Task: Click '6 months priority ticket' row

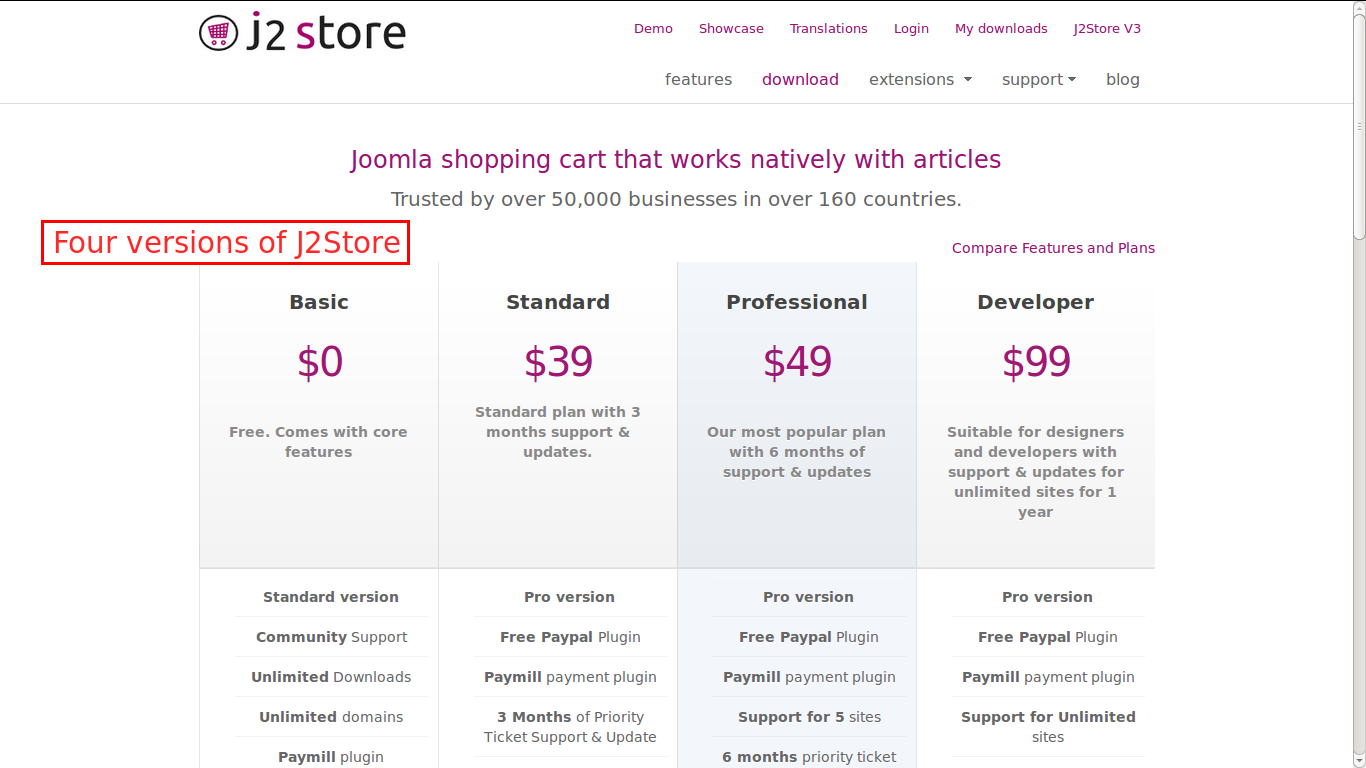Action: click(x=809, y=755)
